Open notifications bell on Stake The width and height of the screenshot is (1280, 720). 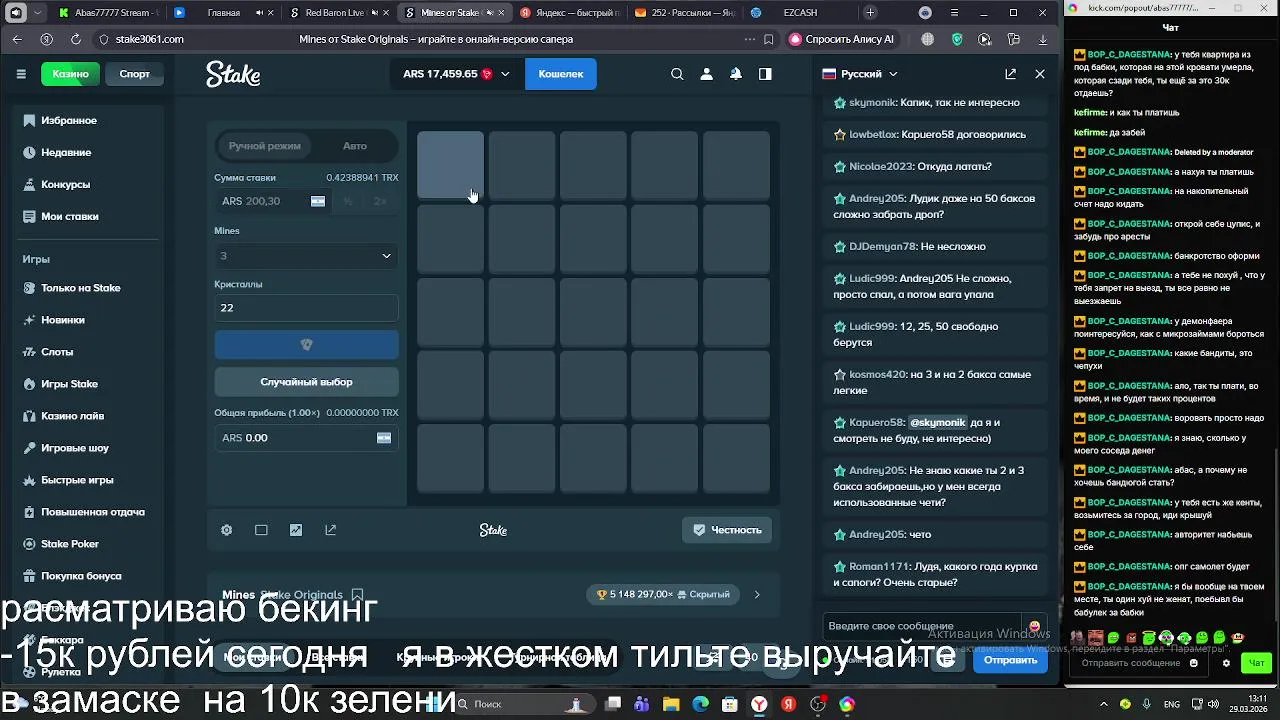coord(736,74)
